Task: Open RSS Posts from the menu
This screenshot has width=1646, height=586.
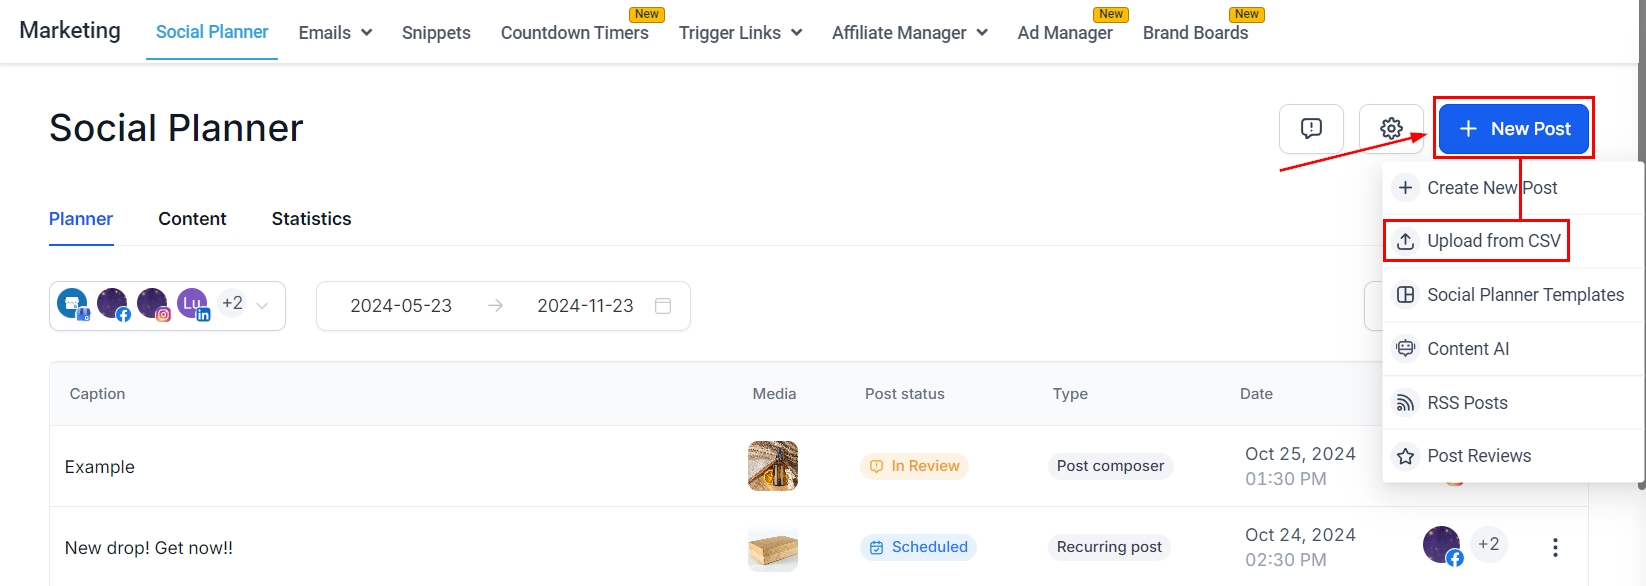Action: (1466, 403)
